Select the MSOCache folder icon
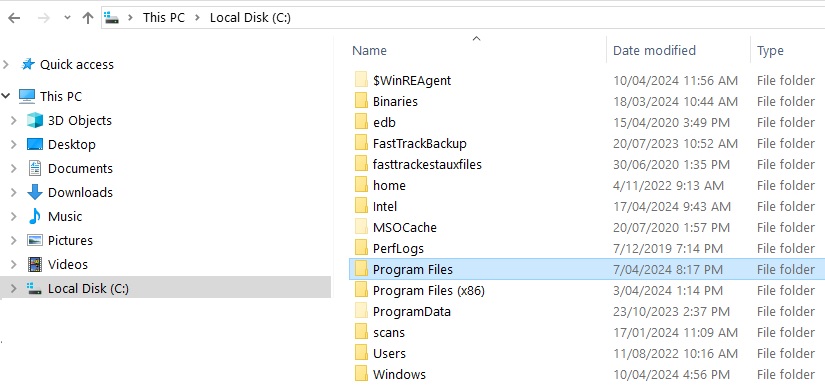Image resolution: width=825 pixels, height=389 pixels. pos(361,227)
